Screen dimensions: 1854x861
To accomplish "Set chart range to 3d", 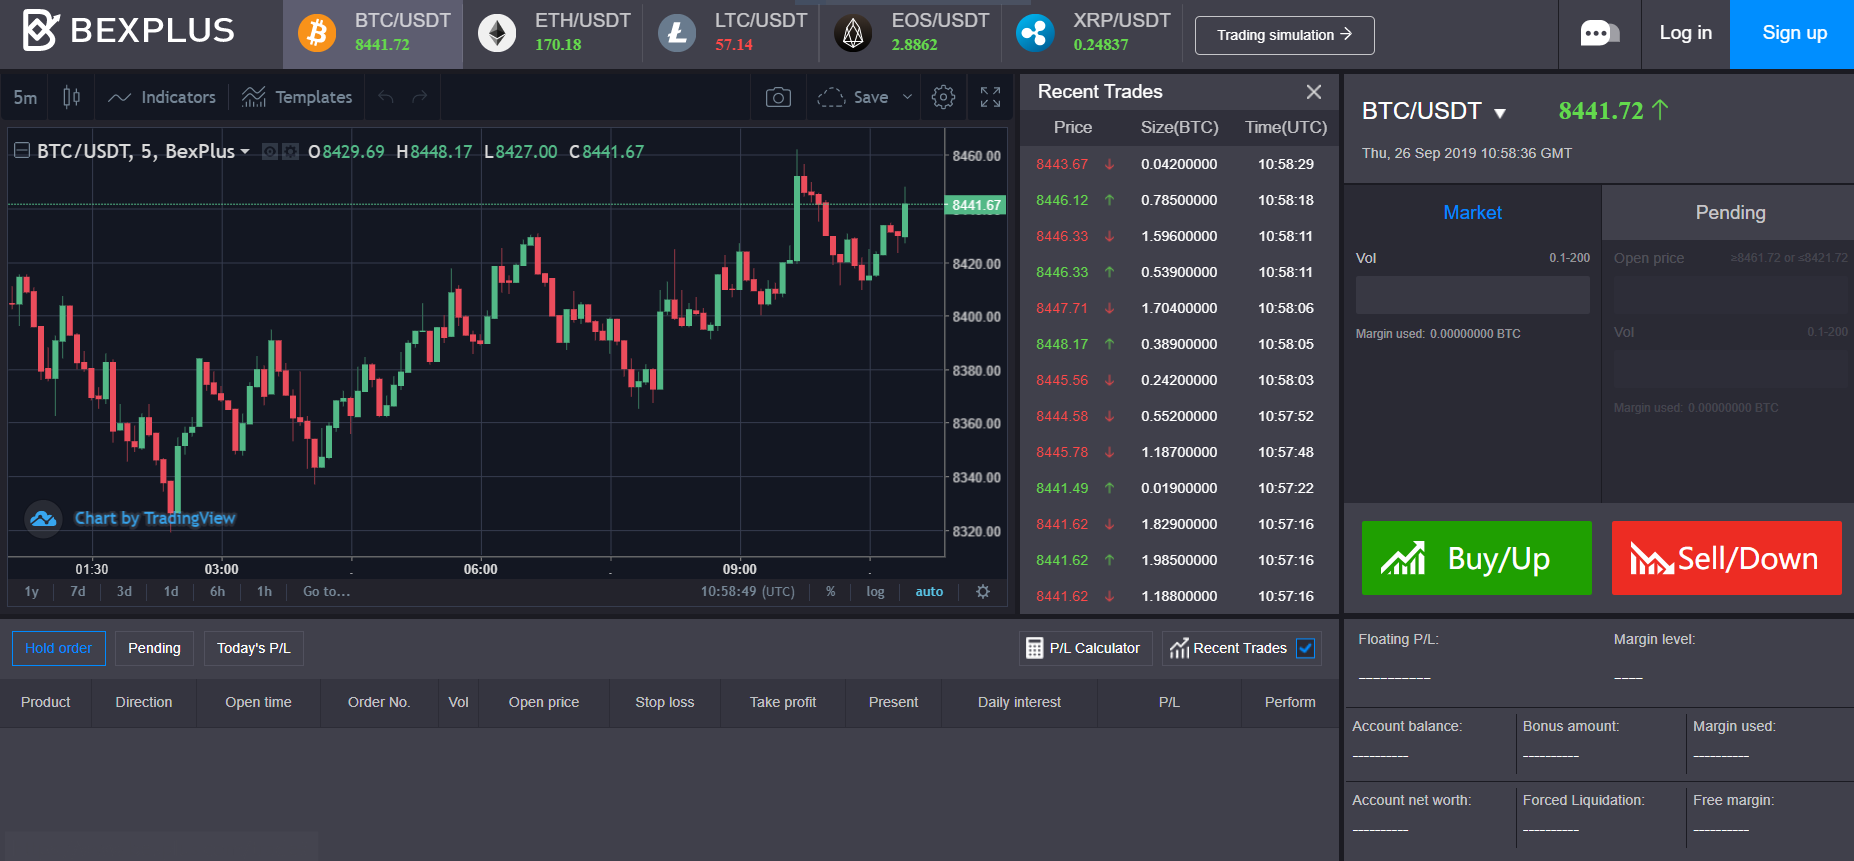I will [124, 591].
